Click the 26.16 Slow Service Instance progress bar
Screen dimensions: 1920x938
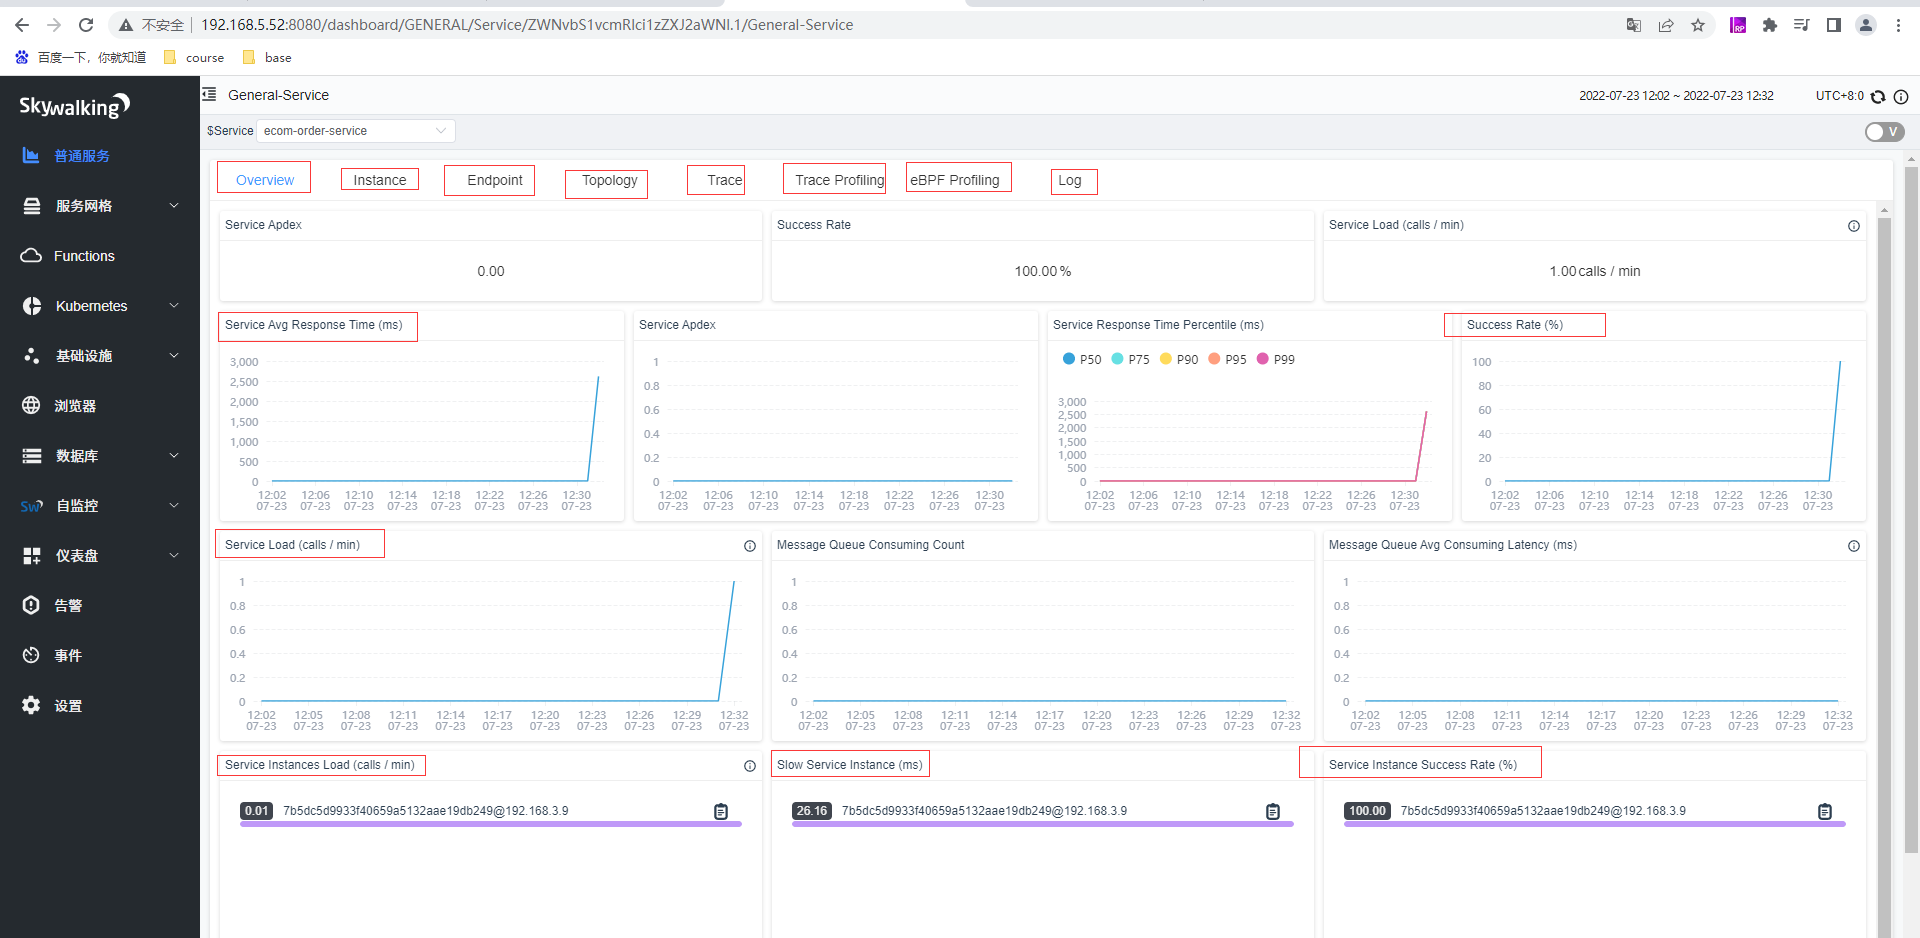[x=1042, y=824]
